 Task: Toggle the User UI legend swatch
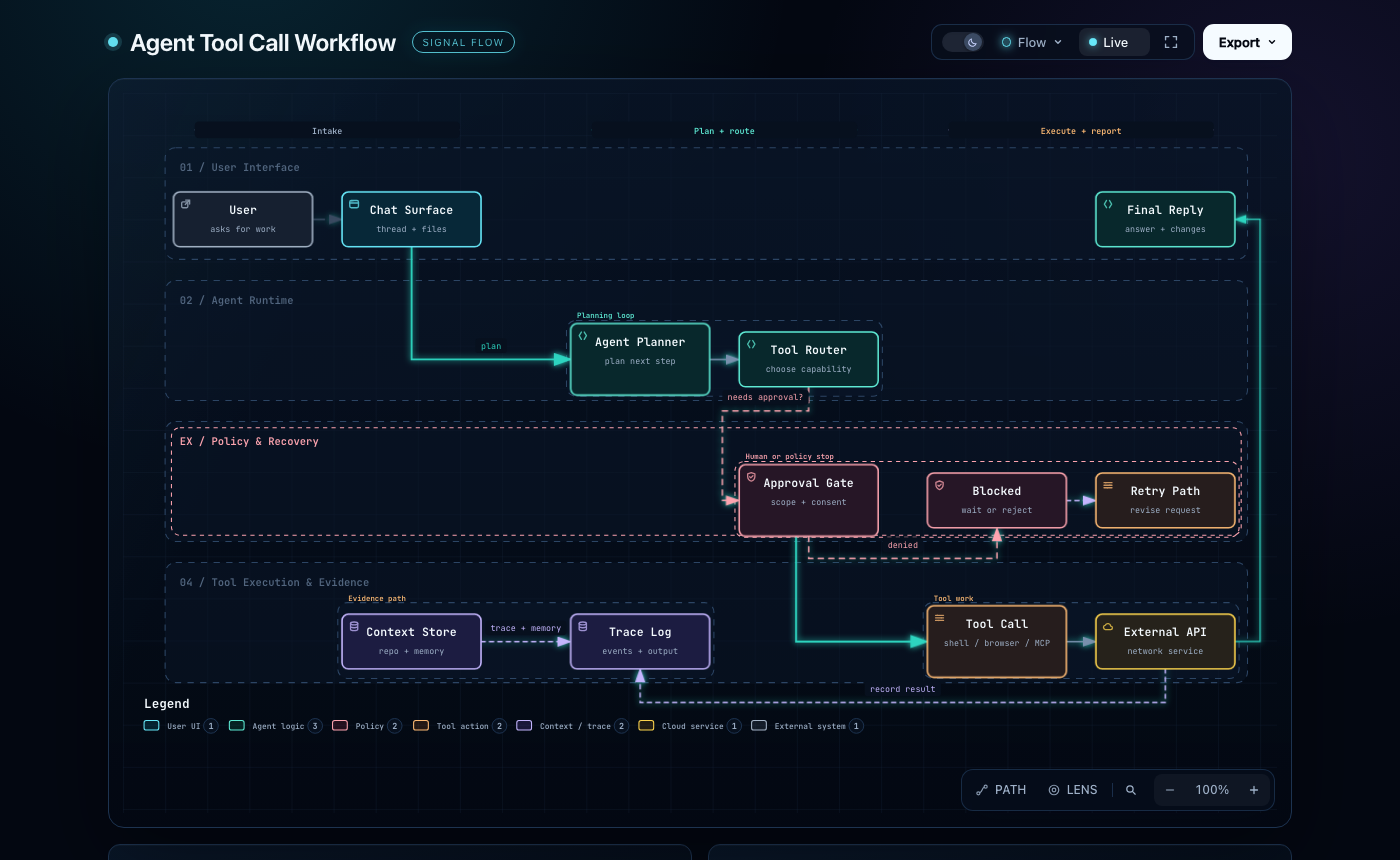151,726
